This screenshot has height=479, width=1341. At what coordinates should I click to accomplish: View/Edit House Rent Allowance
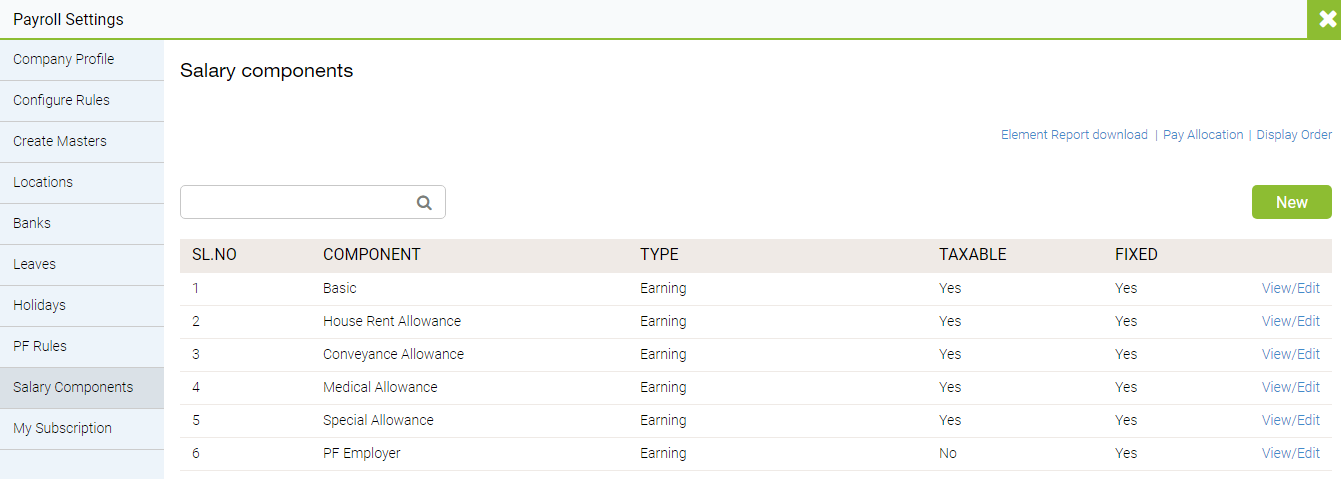click(x=1291, y=321)
